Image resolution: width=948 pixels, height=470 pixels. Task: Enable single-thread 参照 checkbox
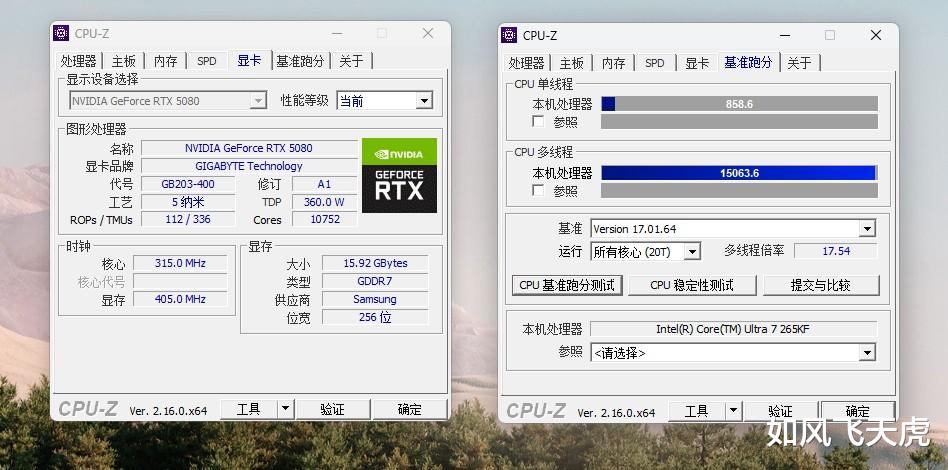(x=538, y=122)
